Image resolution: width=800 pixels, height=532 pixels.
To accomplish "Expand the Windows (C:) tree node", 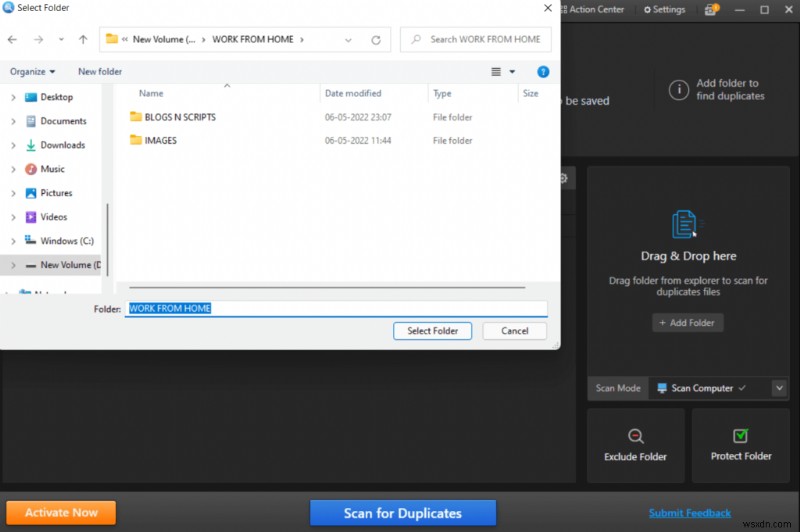I will pyautogui.click(x=13, y=241).
